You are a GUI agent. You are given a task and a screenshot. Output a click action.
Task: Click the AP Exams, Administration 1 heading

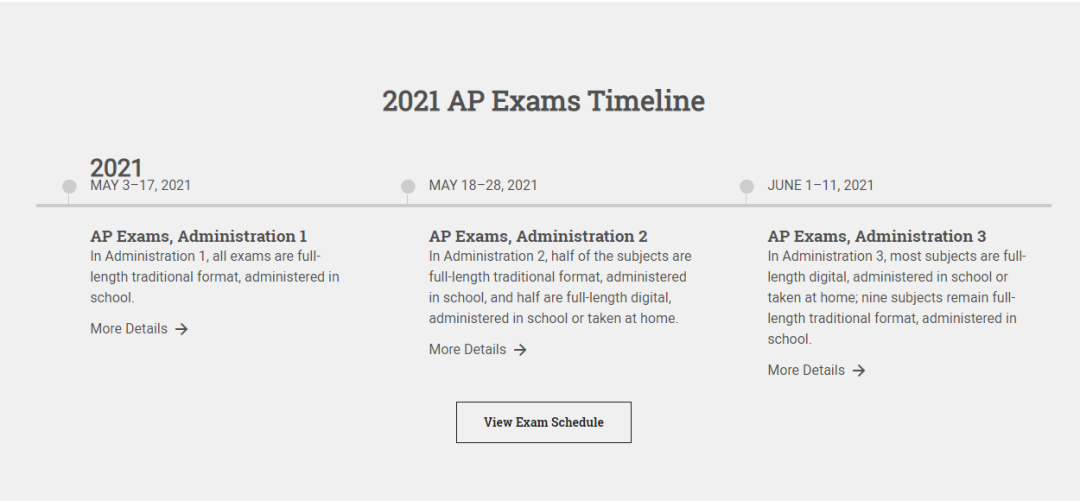[x=198, y=236]
